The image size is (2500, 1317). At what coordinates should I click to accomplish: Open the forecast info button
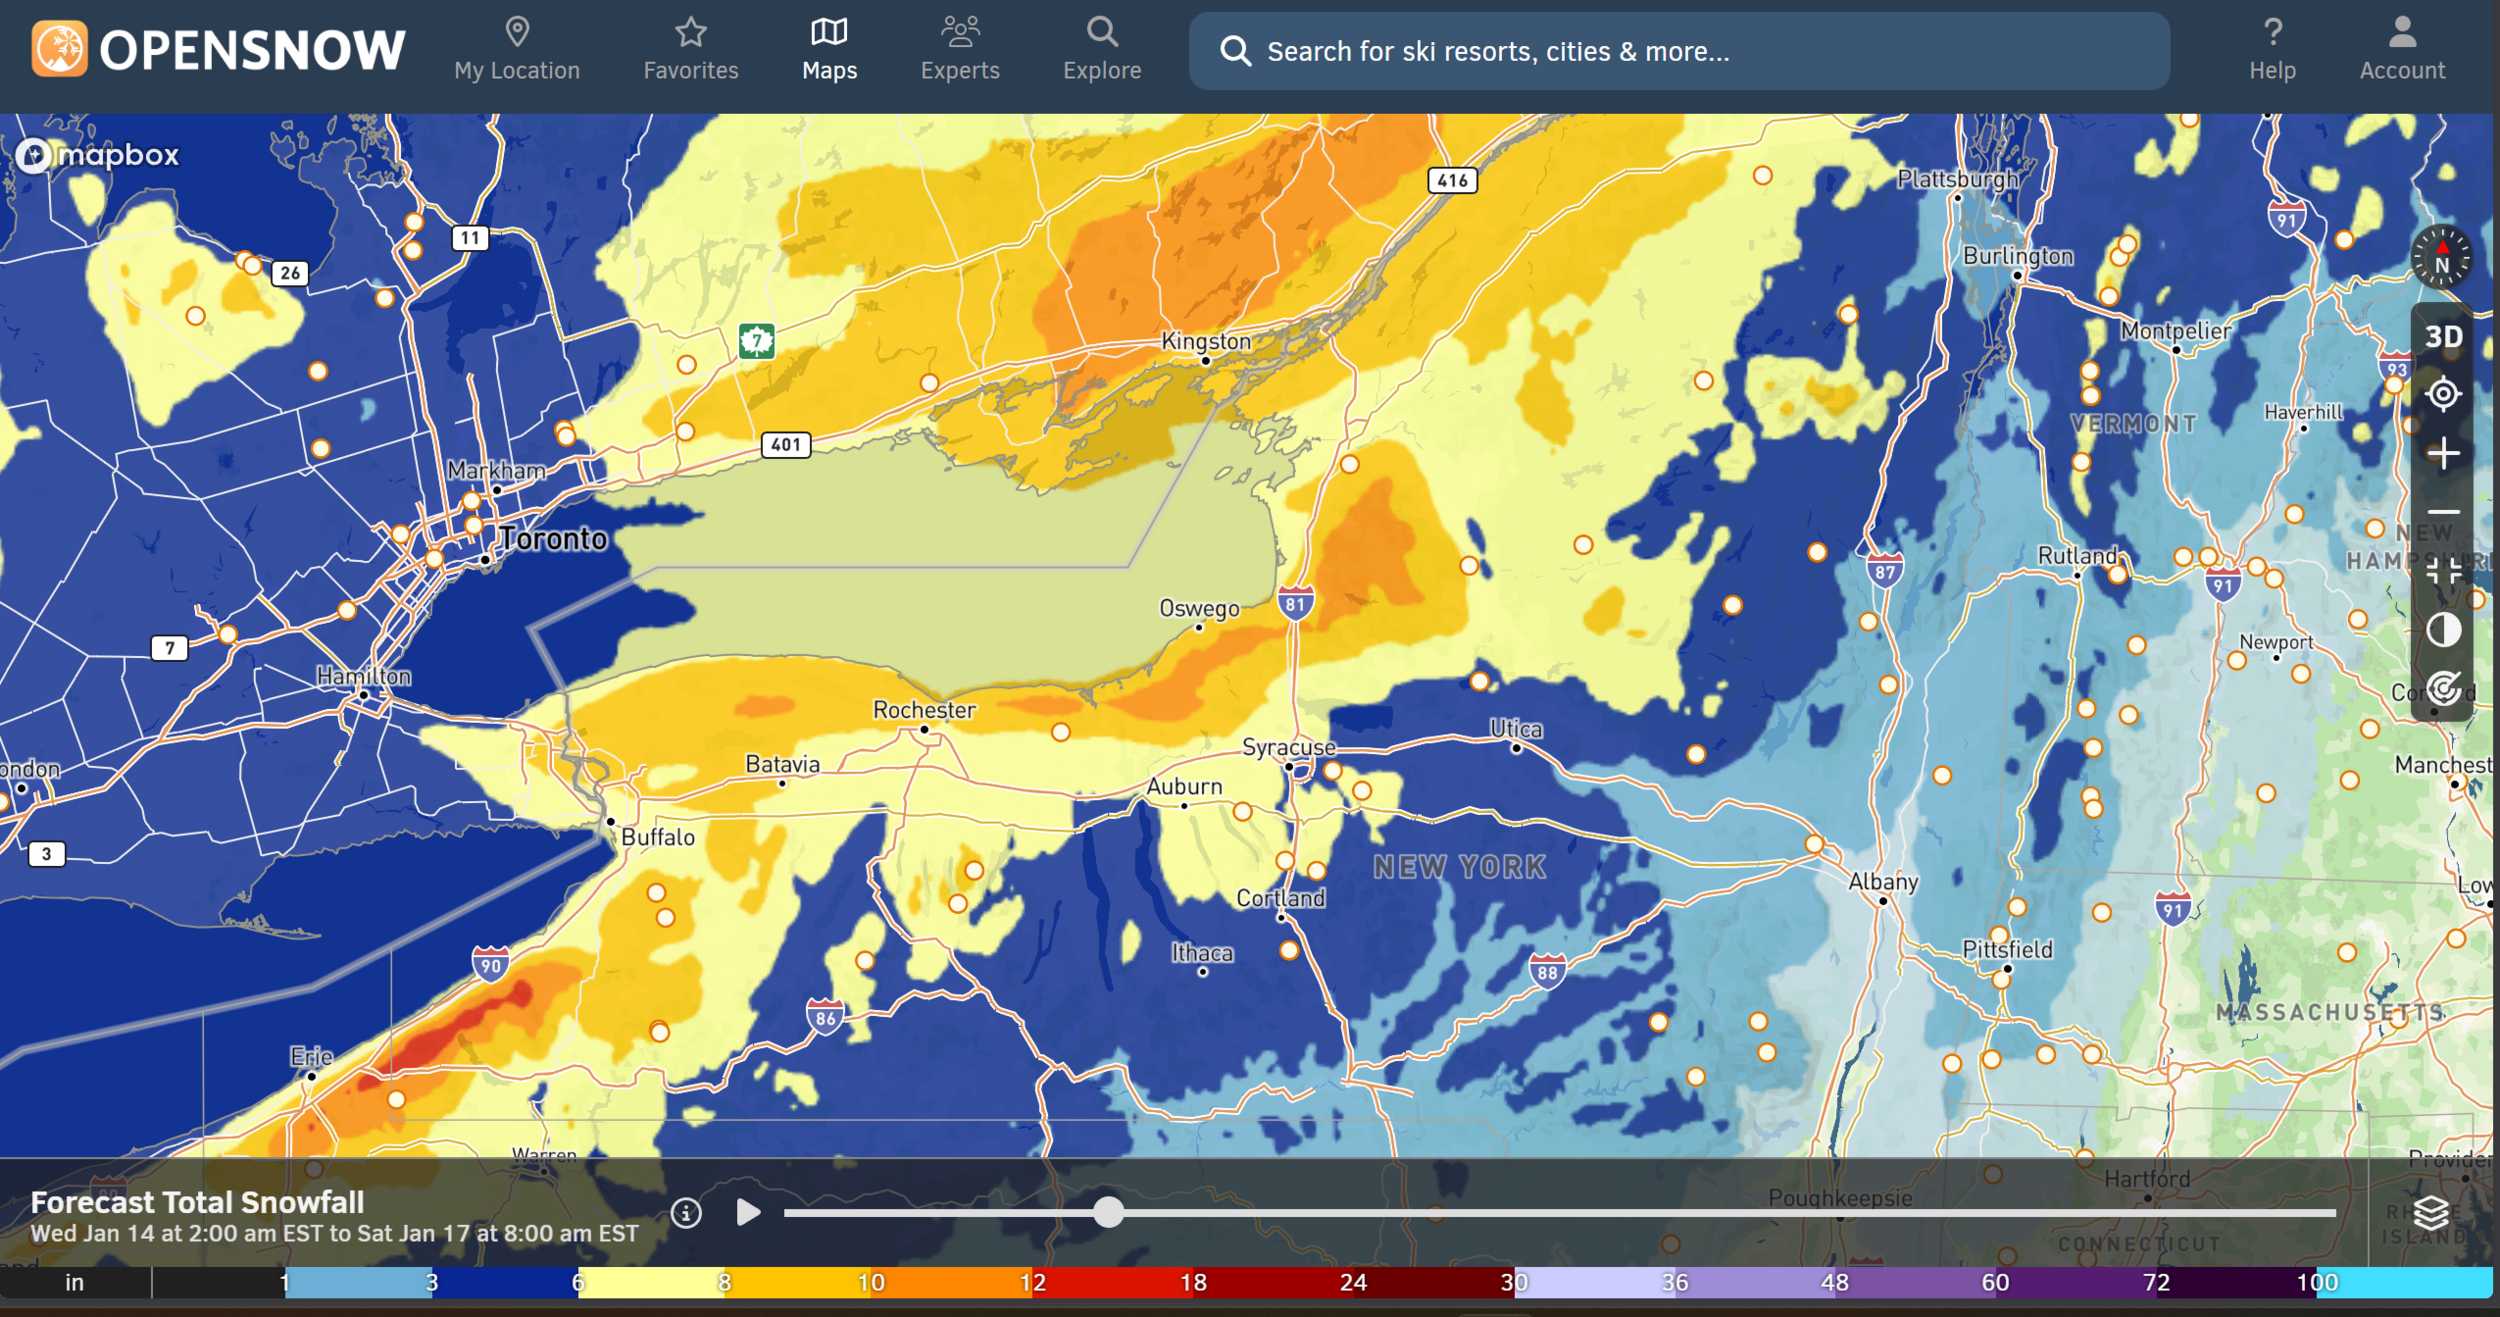(686, 1213)
